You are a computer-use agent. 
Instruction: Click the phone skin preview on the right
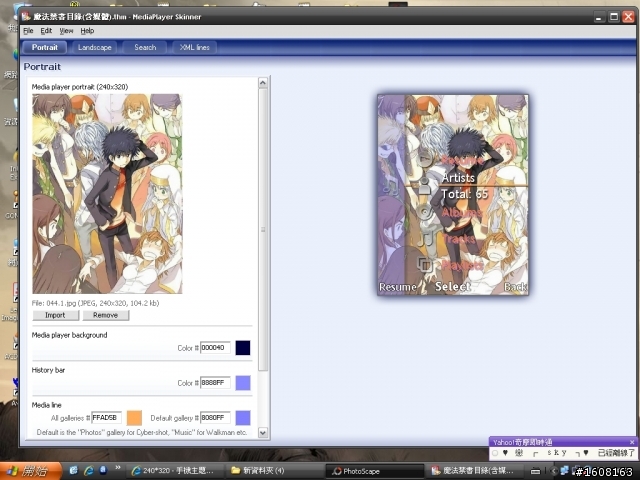click(x=453, y=195)
